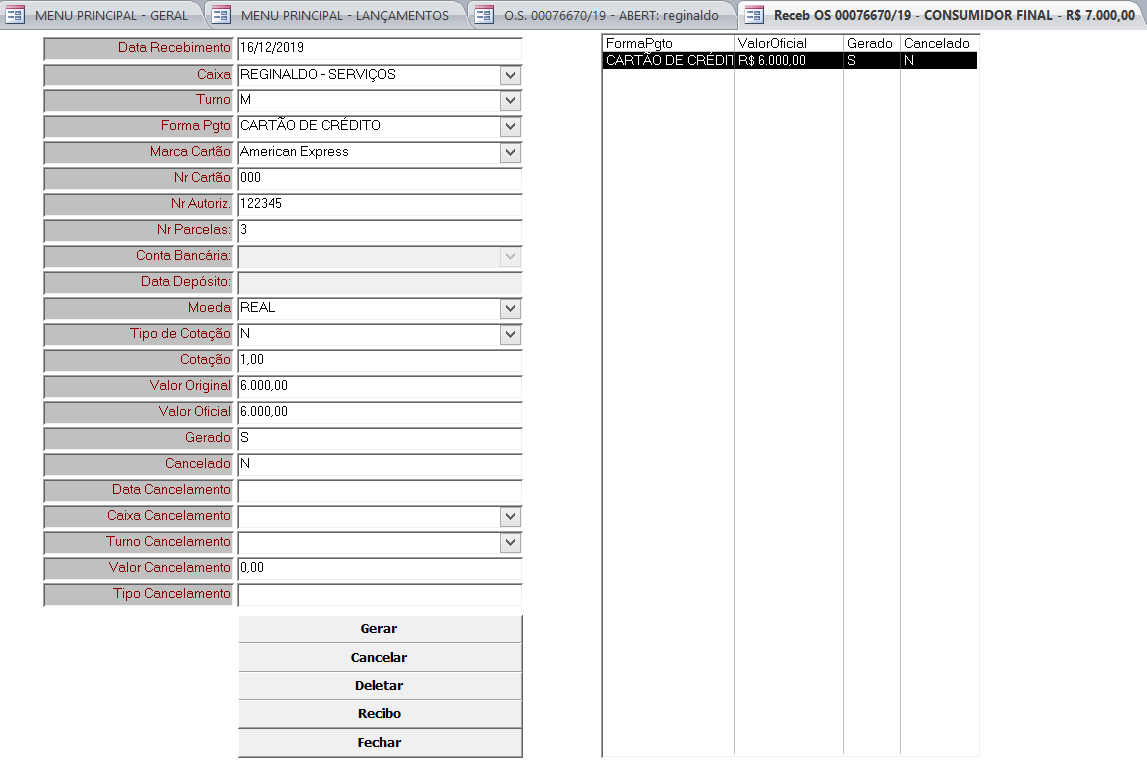Open MENU PRINCIPAL - LANÇAMENTOS tab

pyautogui.click(x=344, y=15)
